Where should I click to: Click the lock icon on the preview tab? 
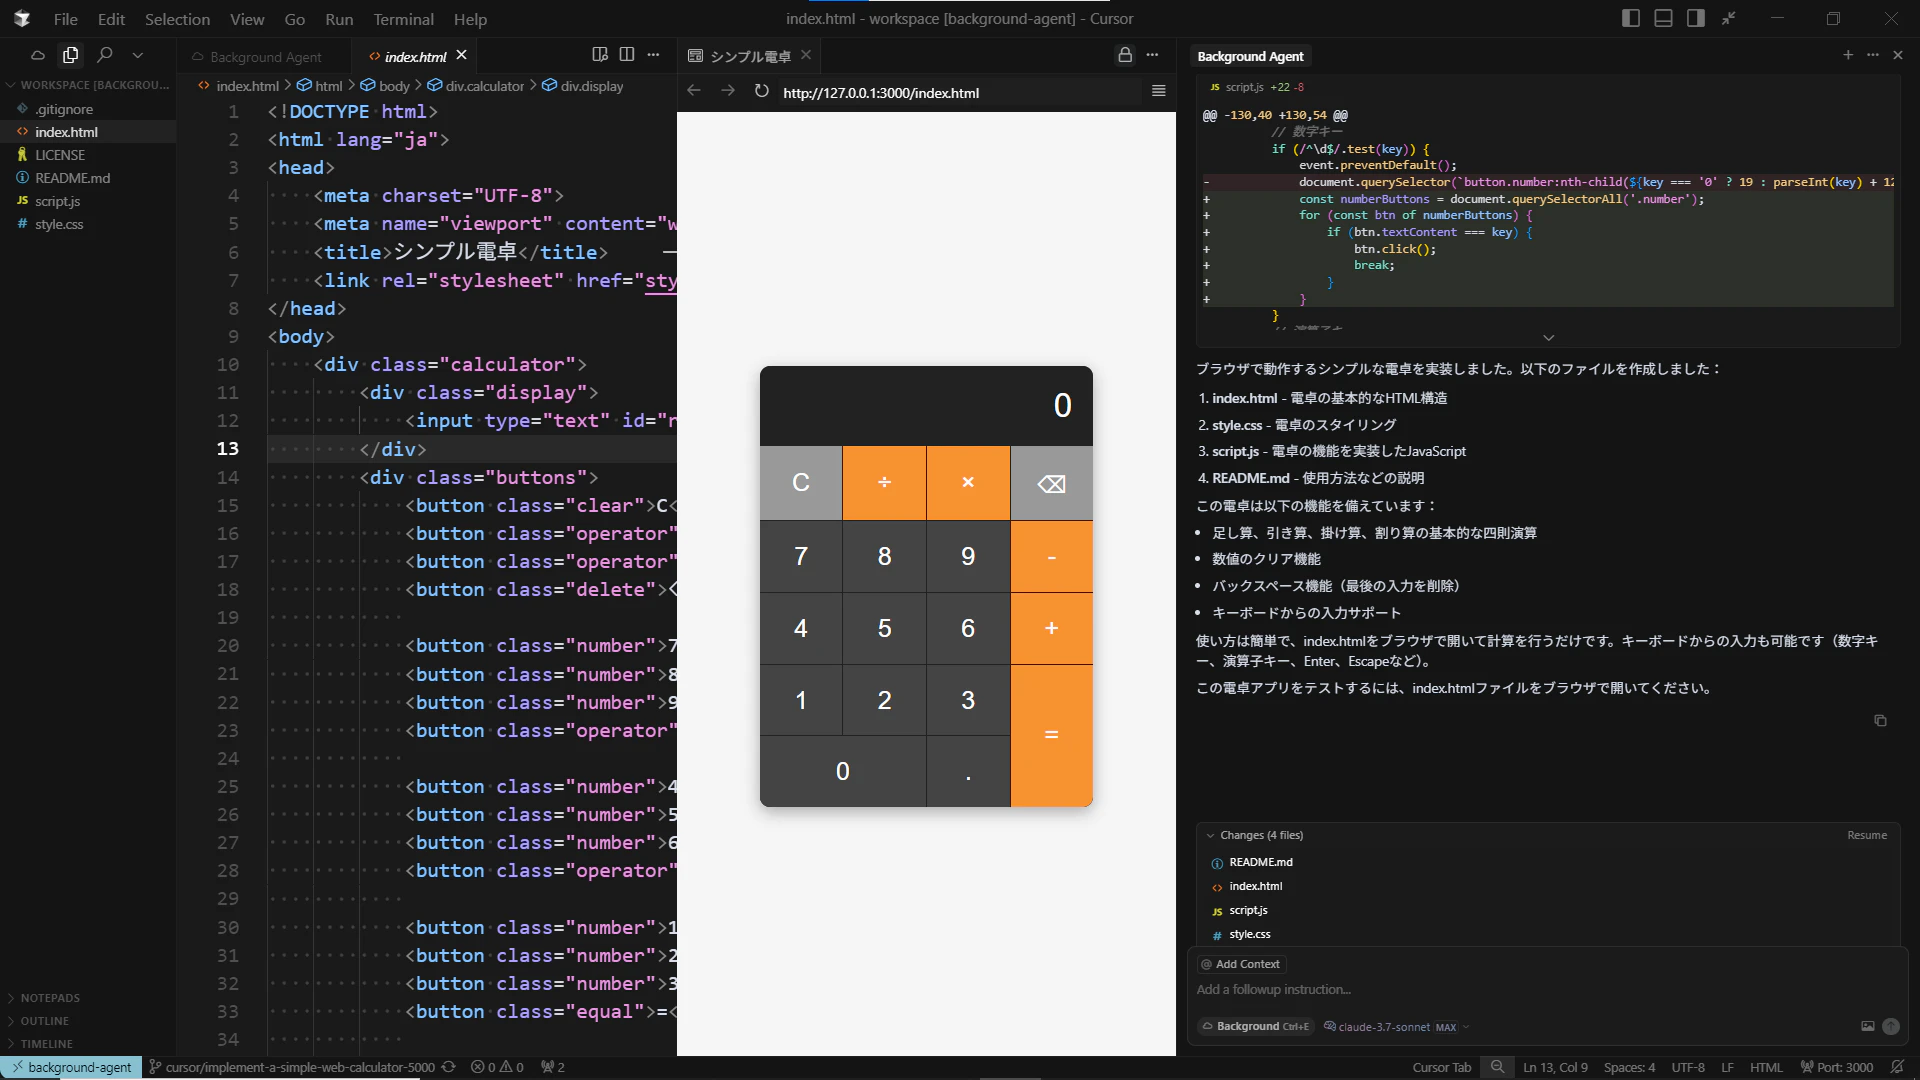[x=1125, y=55]
